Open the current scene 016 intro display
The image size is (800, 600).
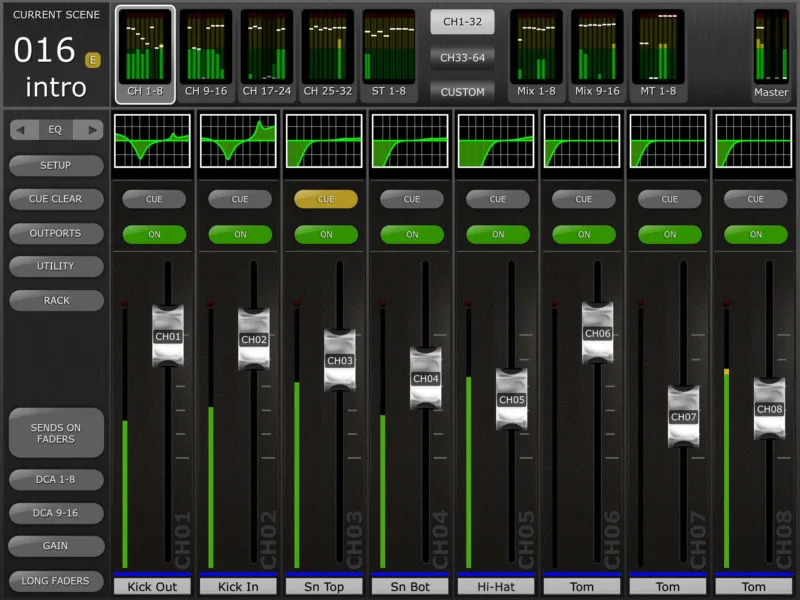click(x=56, y=55)
